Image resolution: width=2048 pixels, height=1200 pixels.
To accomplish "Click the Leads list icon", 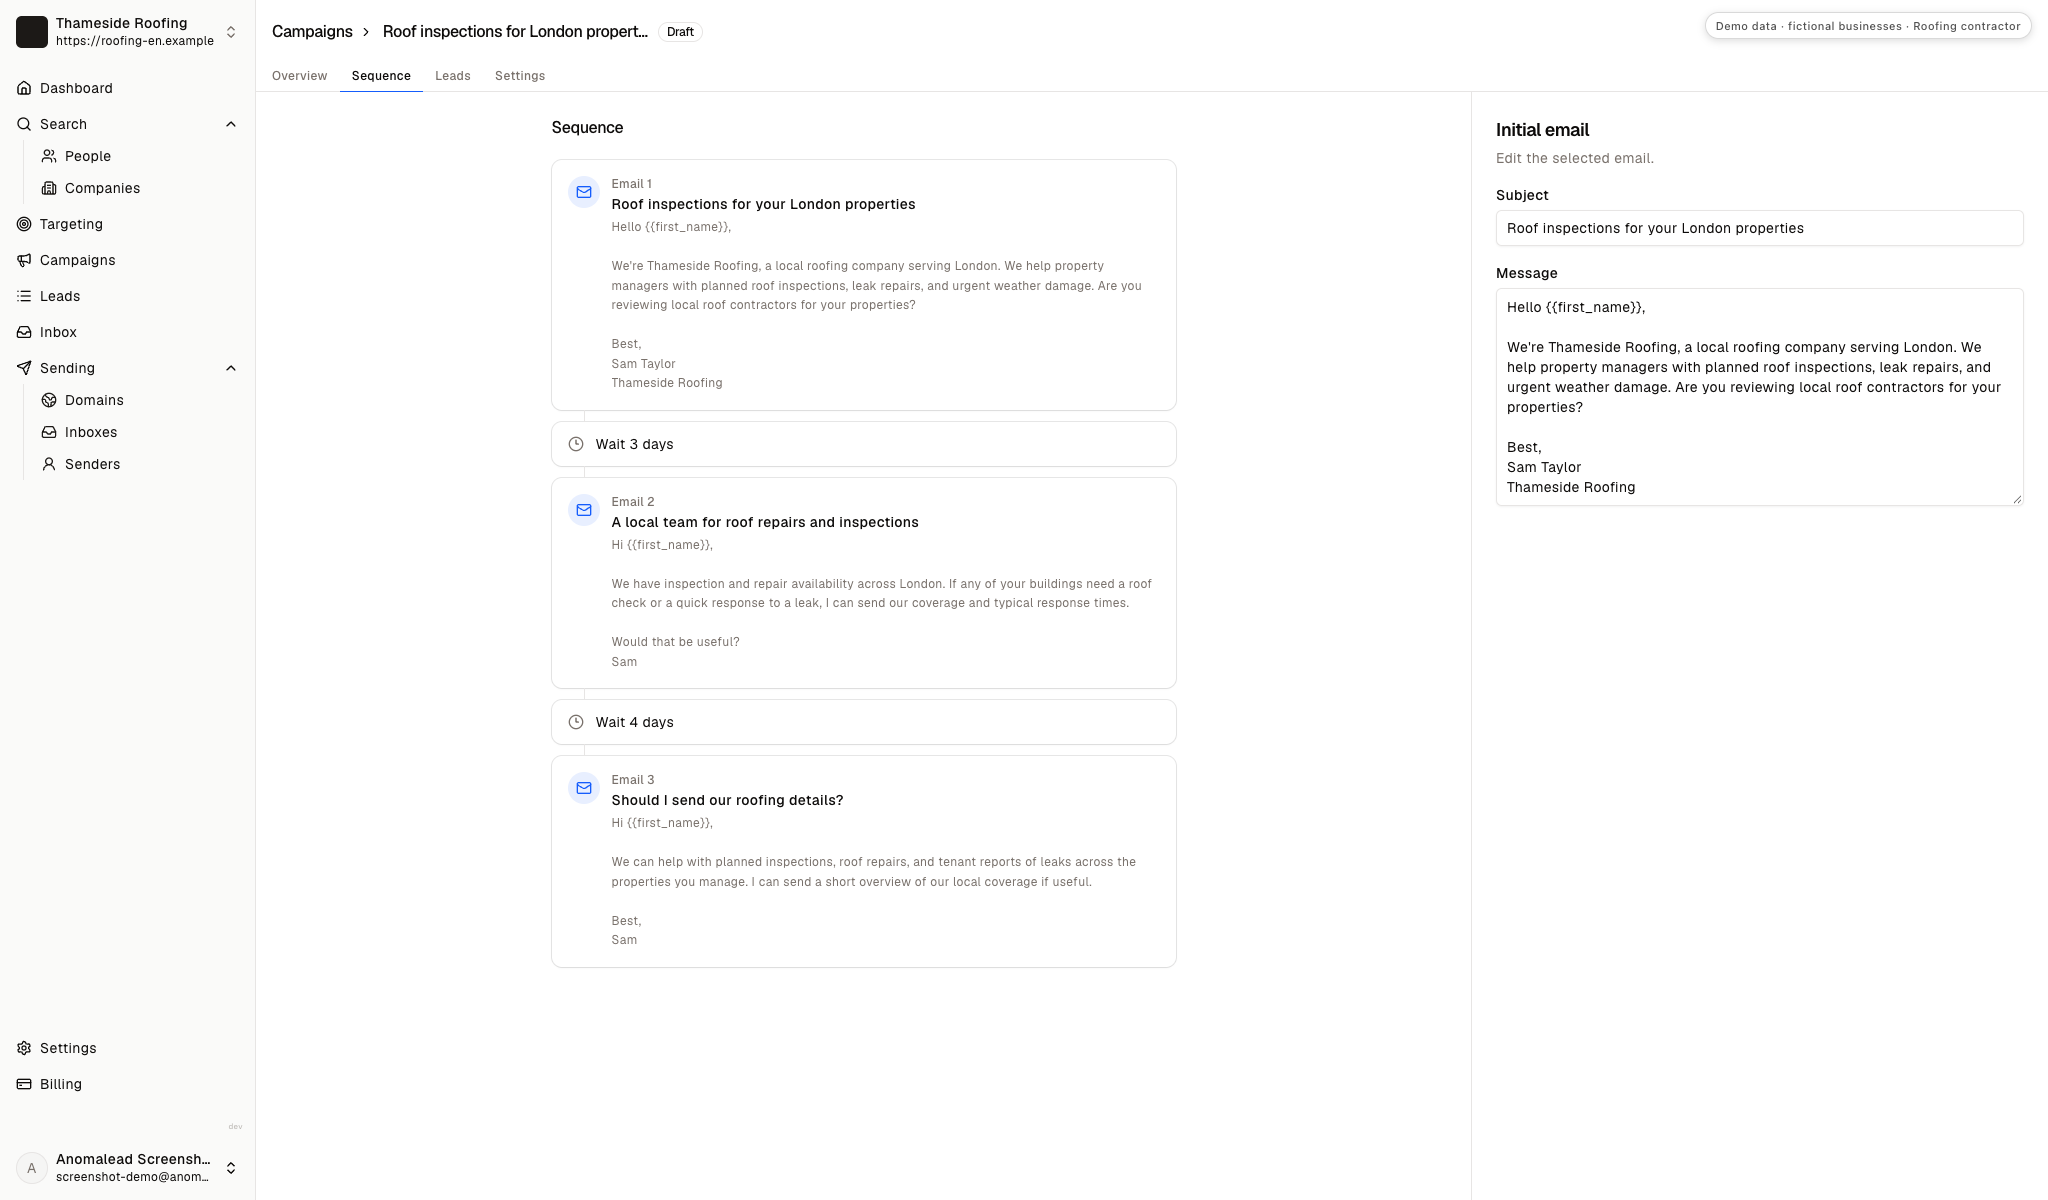I will (24, 296).
